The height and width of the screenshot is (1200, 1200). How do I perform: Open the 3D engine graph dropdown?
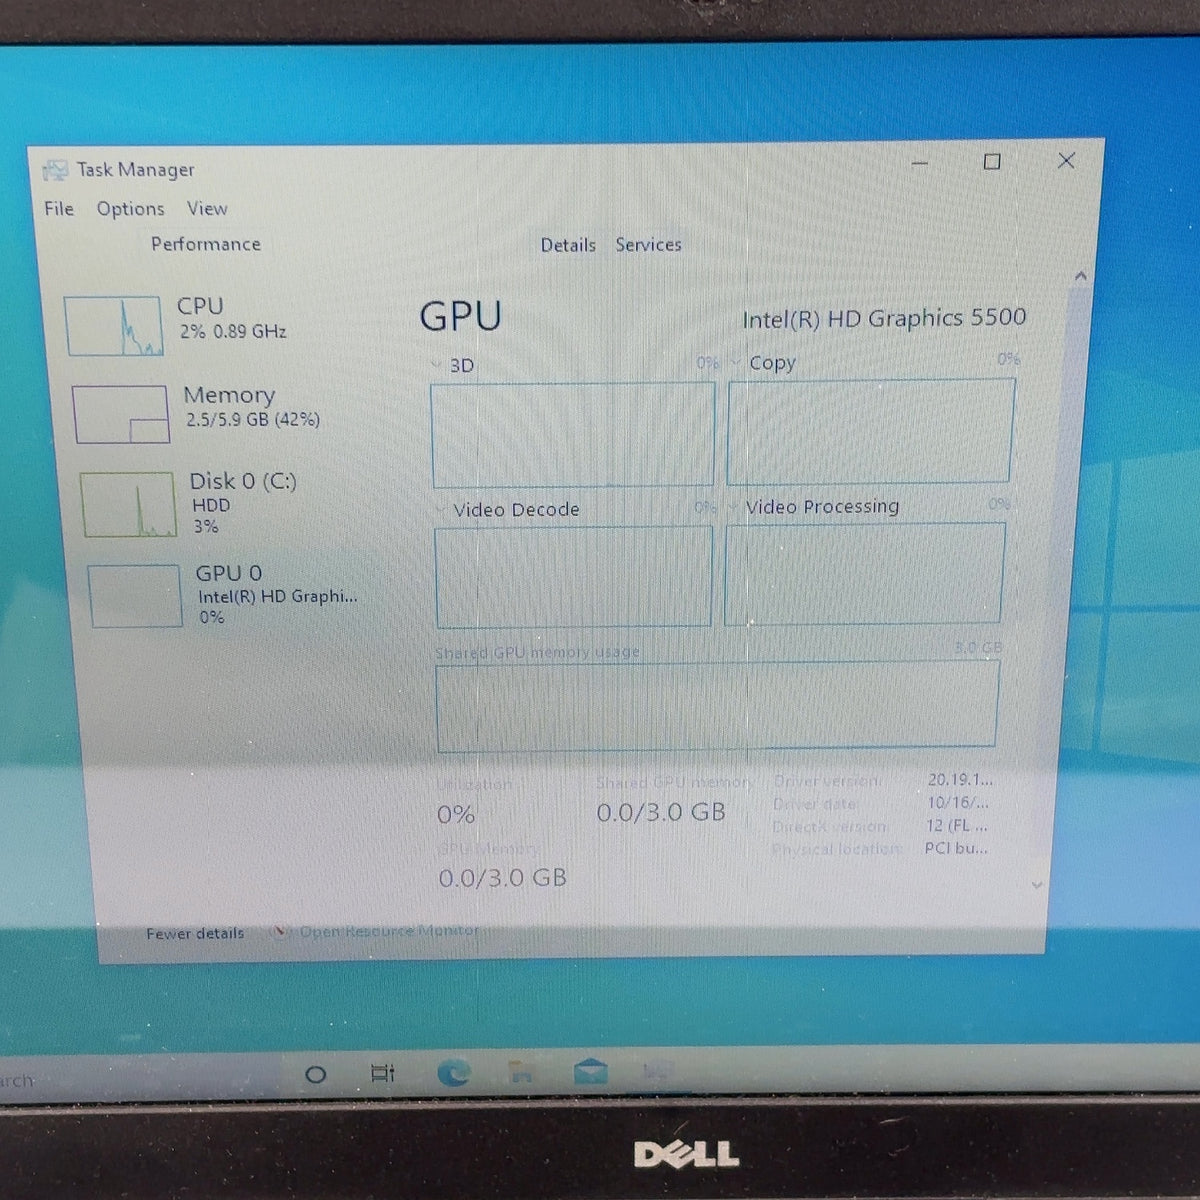[438, 366]
